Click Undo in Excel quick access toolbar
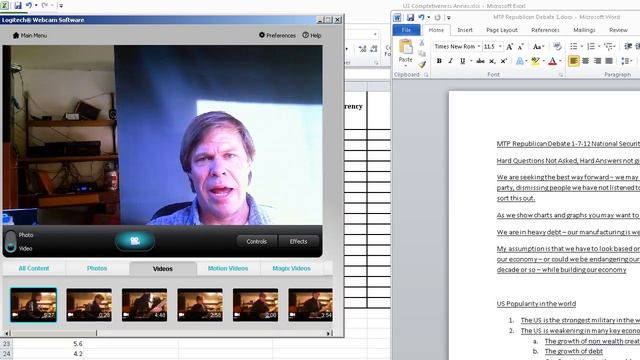Screen dimensions: 640x360 [x=29, y=5]
